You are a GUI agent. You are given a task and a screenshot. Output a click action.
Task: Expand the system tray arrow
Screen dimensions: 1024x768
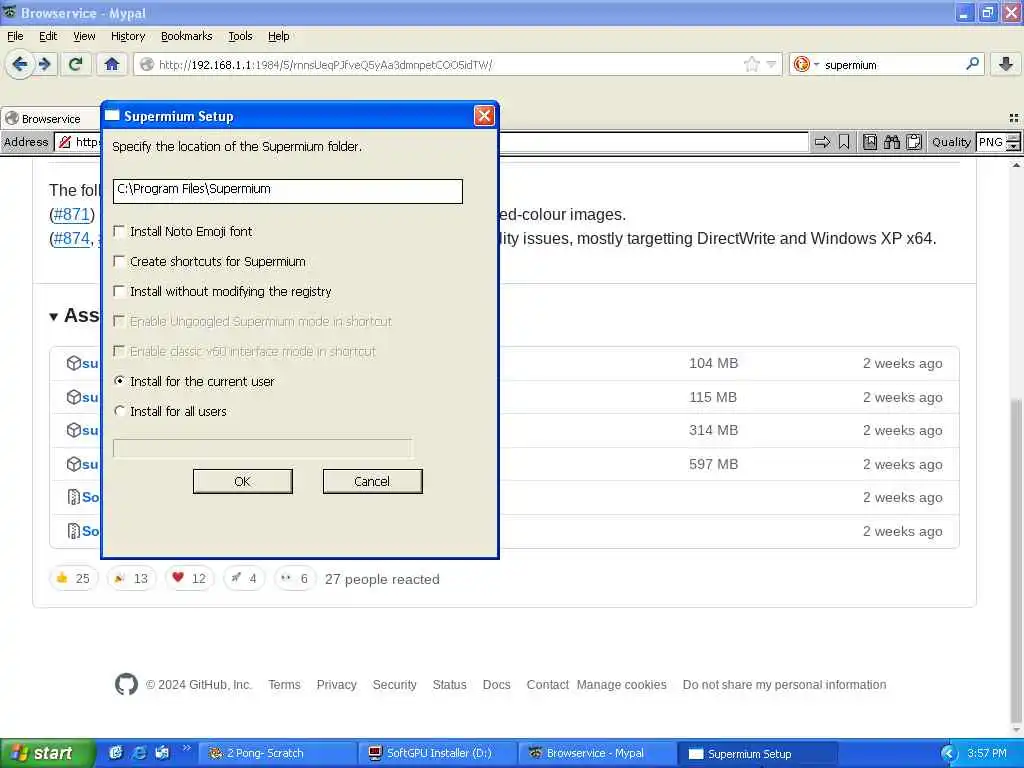(948, 753)
